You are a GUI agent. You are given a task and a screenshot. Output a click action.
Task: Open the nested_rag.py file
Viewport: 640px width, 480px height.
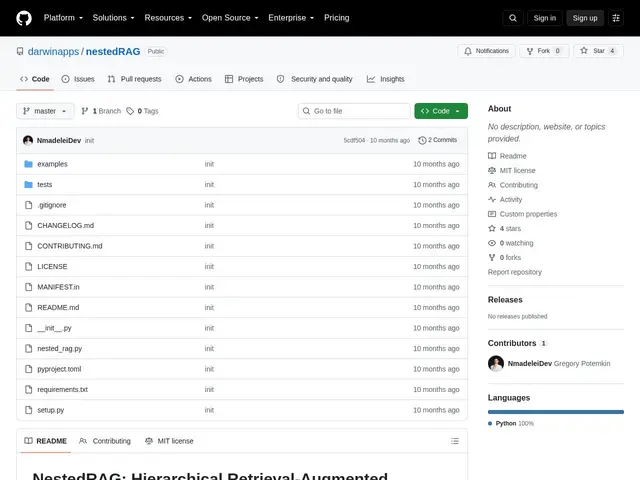(60, 349)
